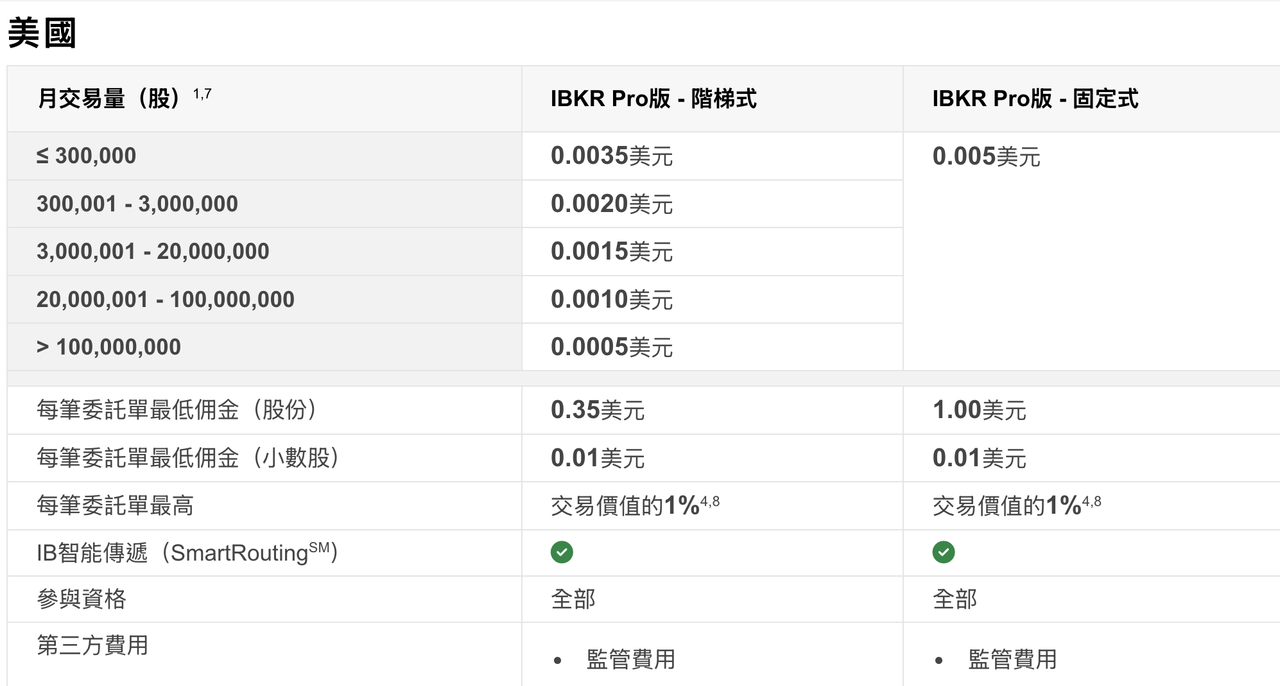Click the 第三方費用 row label
The height and width of the screenshot is (686, 1280).
pos(92,645)
